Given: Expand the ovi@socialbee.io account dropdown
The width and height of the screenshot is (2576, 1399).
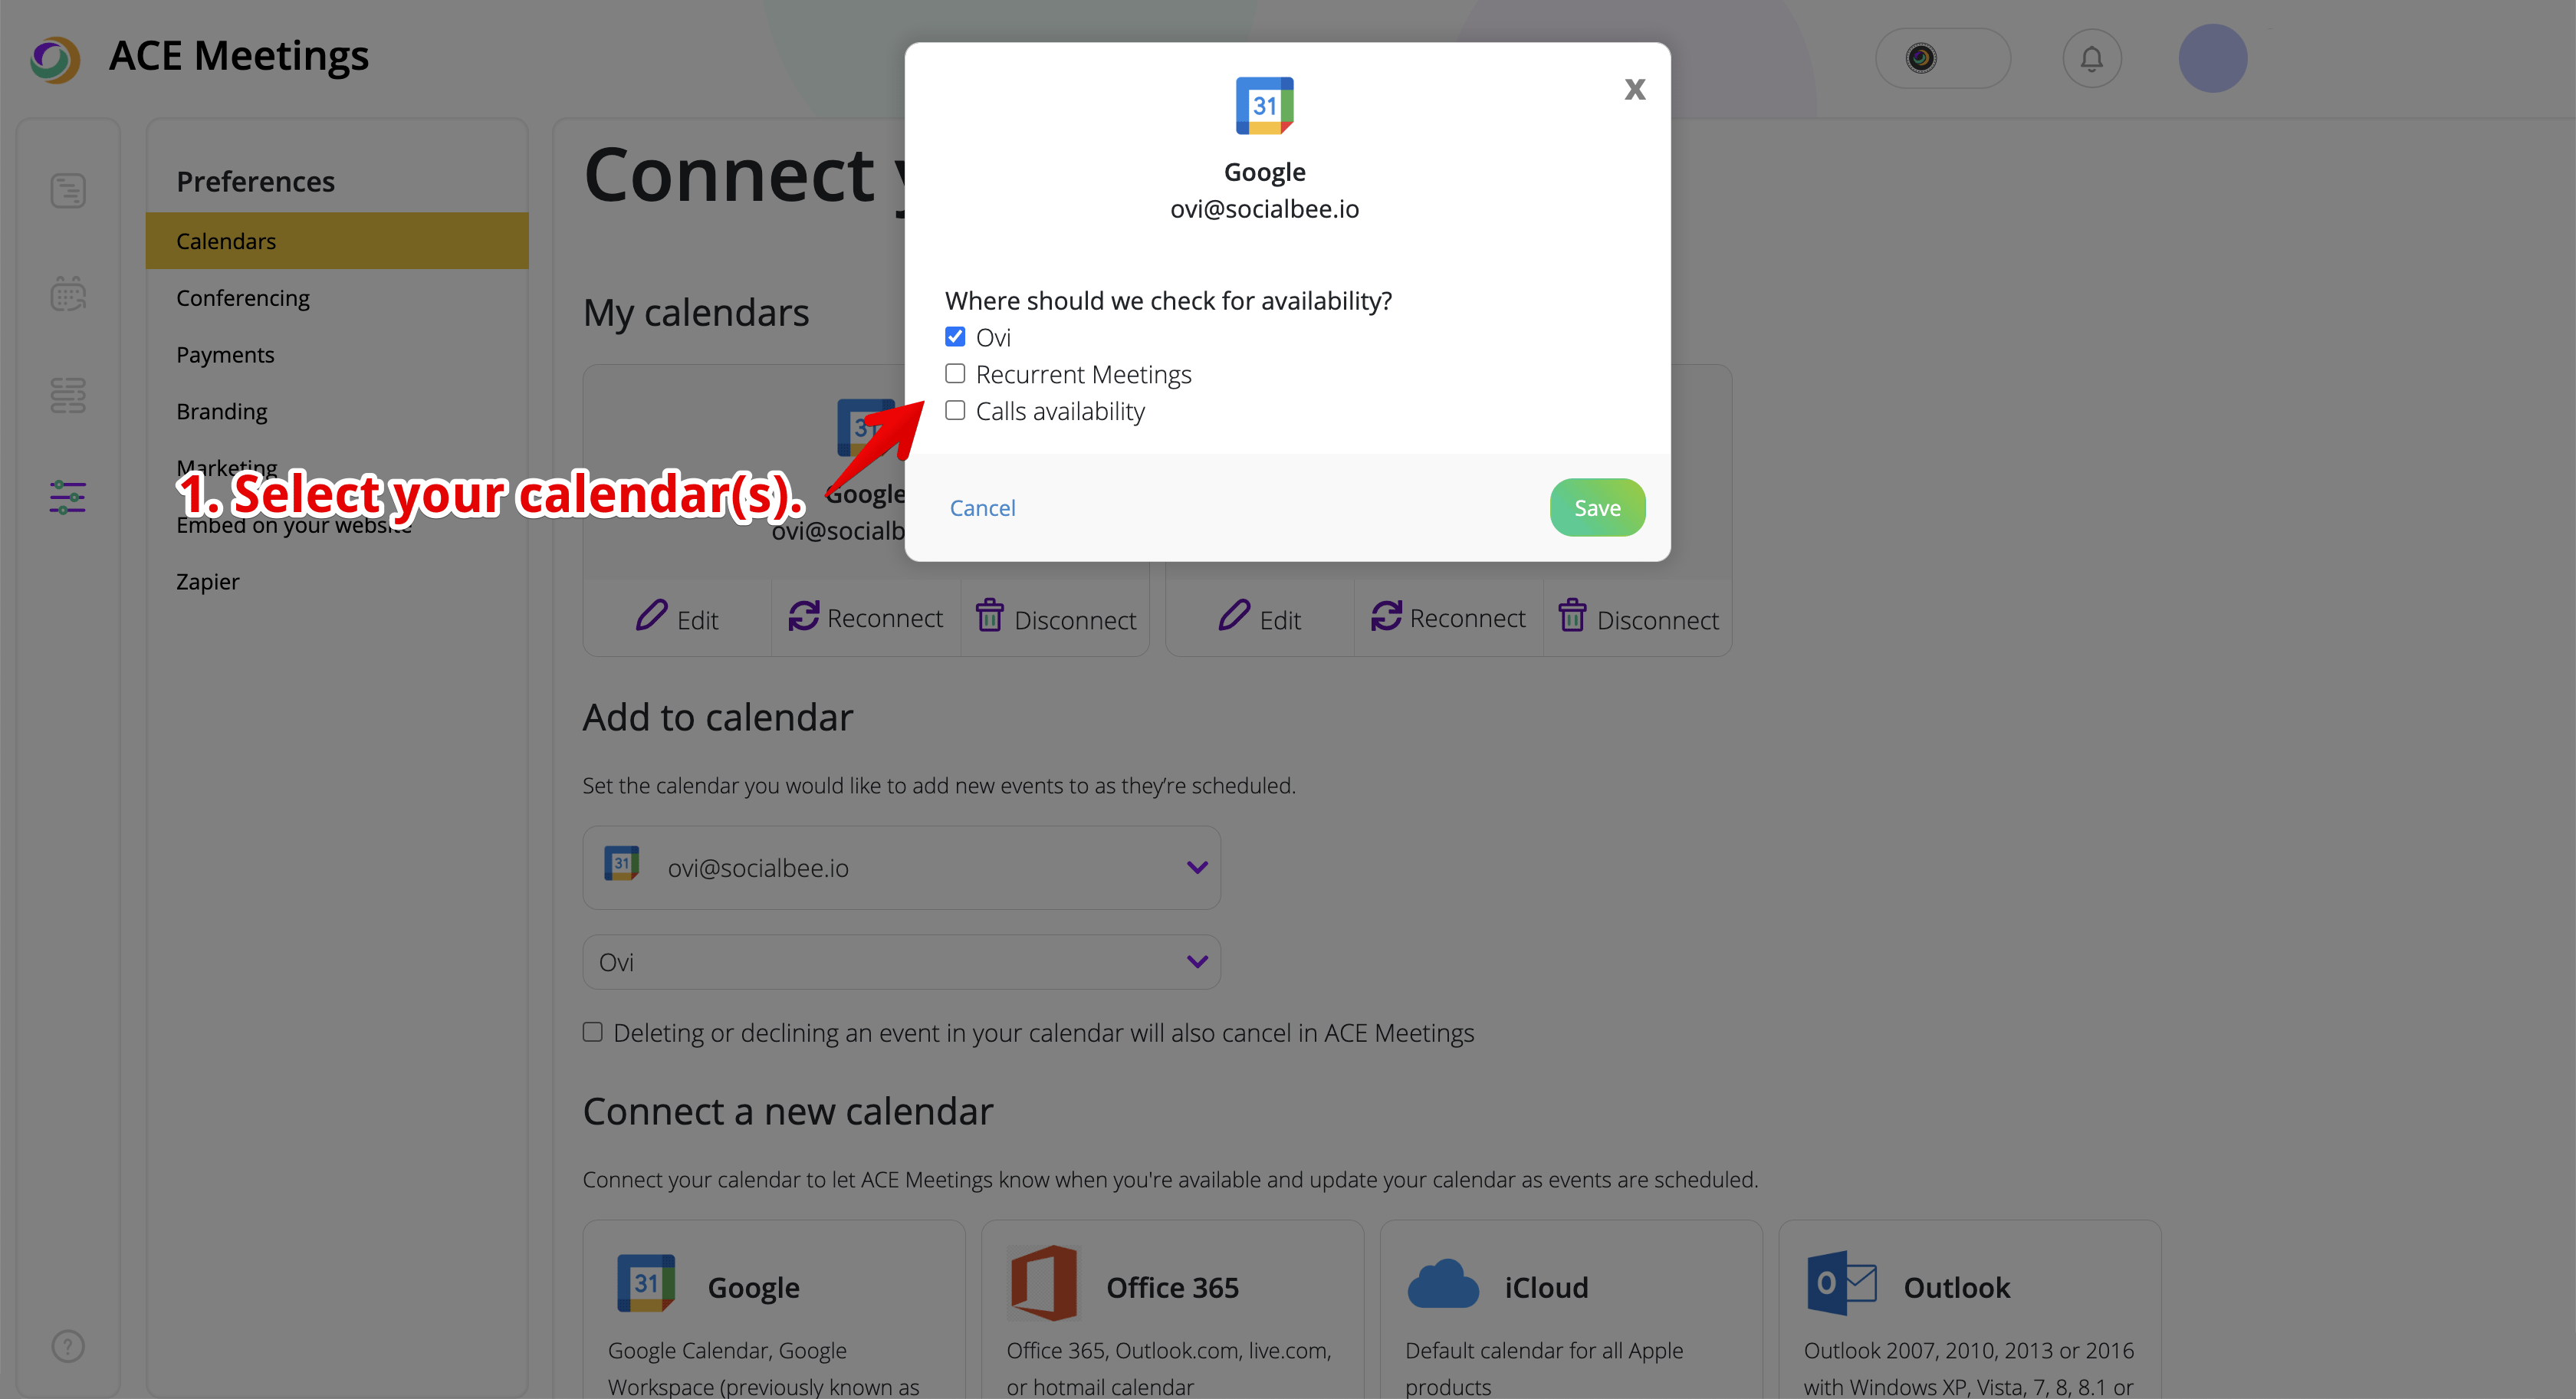Looking at the screenshot, I should 901,867.
